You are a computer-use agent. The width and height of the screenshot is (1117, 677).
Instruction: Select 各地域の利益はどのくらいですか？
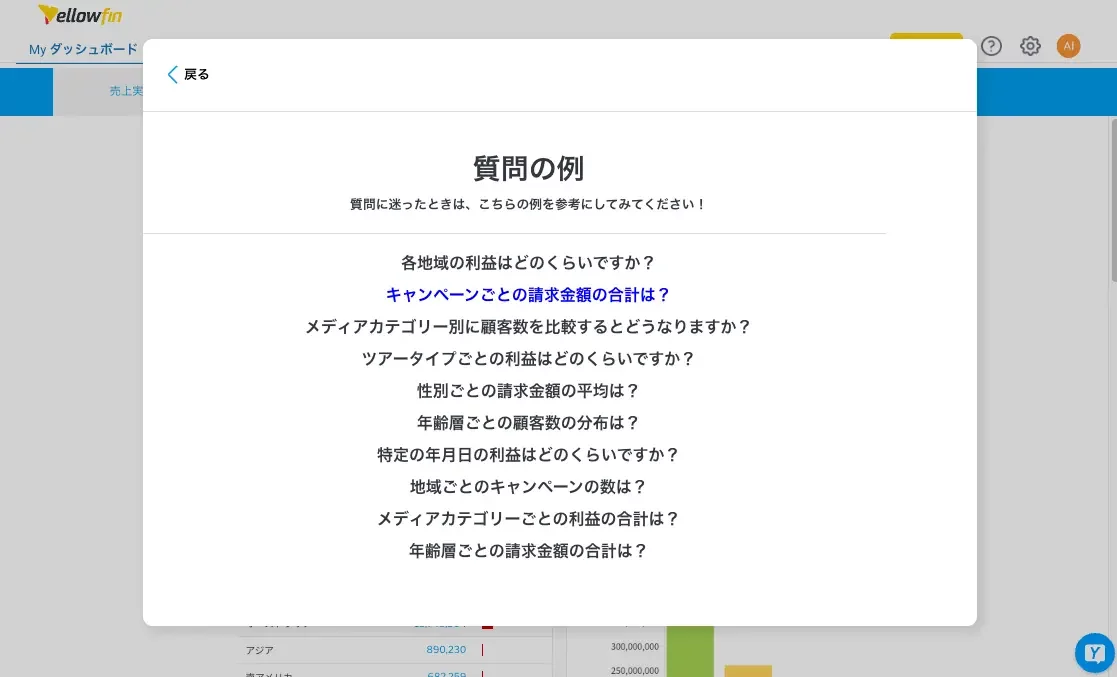(528, 262)
